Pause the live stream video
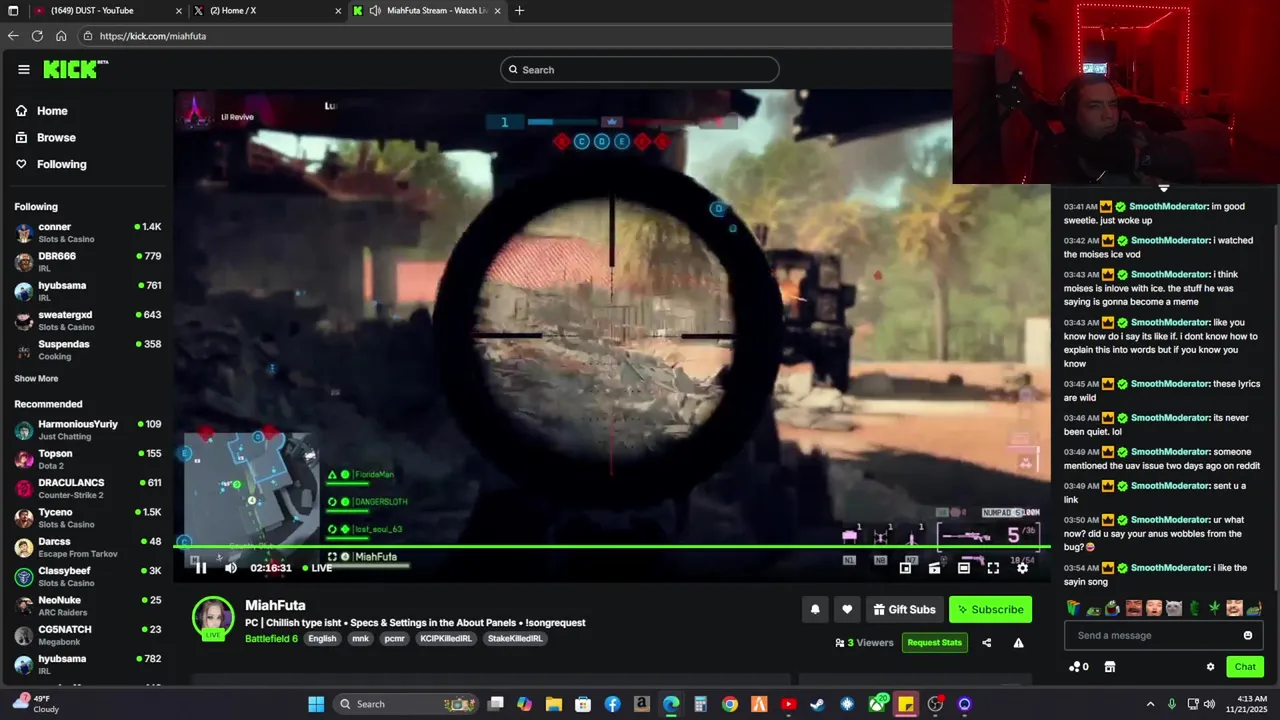Screen dimensions: 1280x720 tap(200, 568)
